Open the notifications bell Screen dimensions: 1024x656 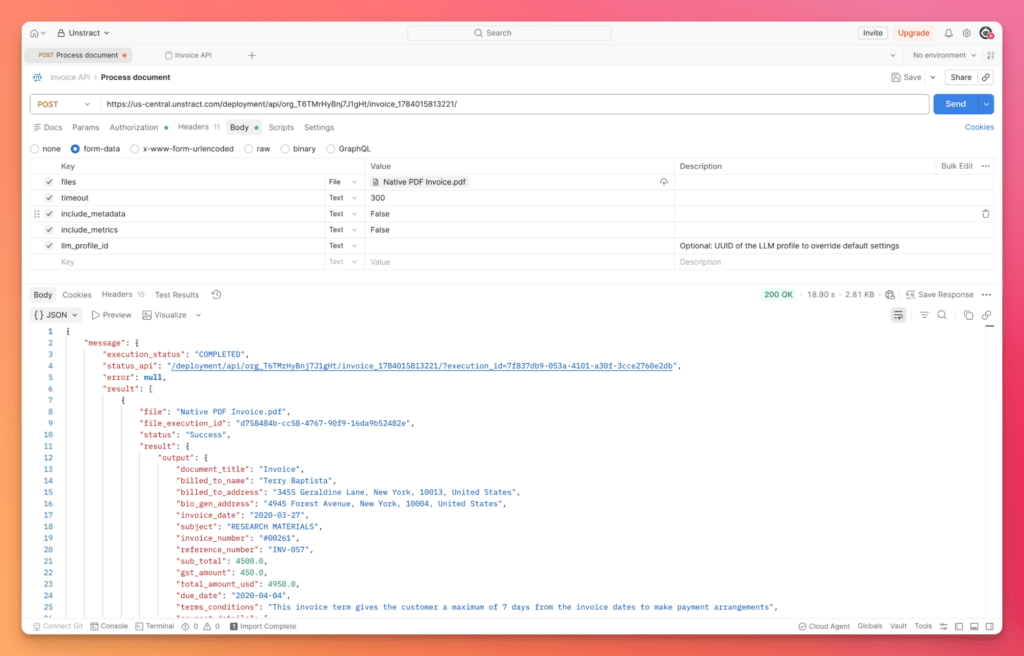tap(948, 33)
